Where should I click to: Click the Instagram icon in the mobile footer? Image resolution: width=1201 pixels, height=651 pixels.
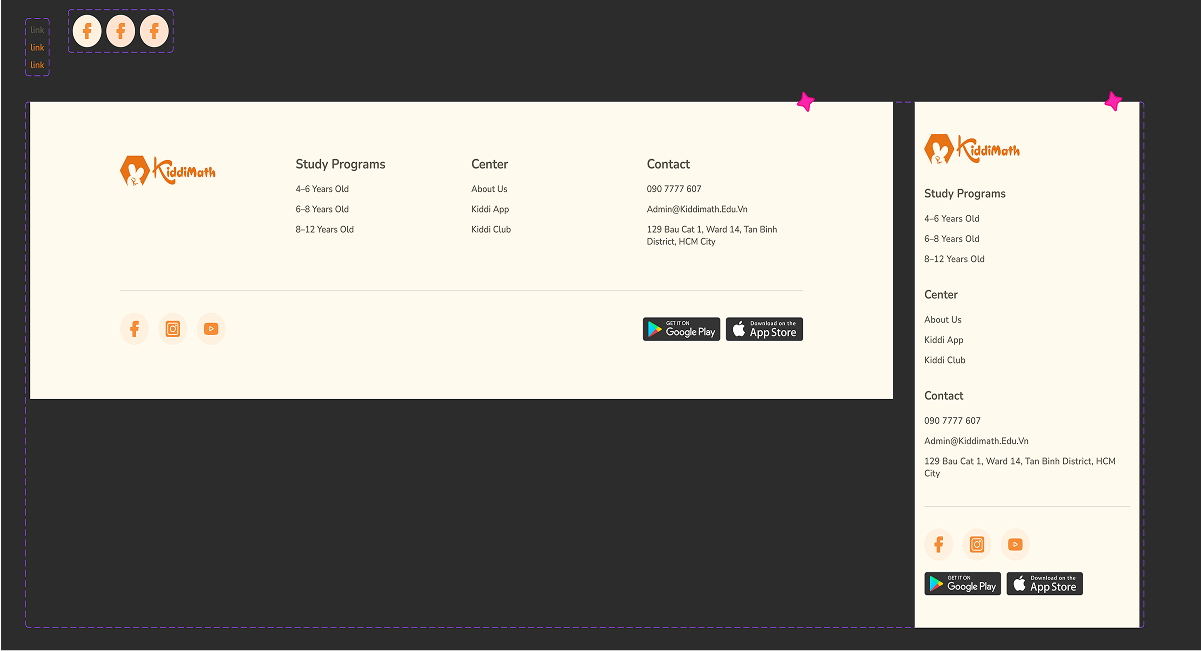pyautogui.click(x=977, y=544)
